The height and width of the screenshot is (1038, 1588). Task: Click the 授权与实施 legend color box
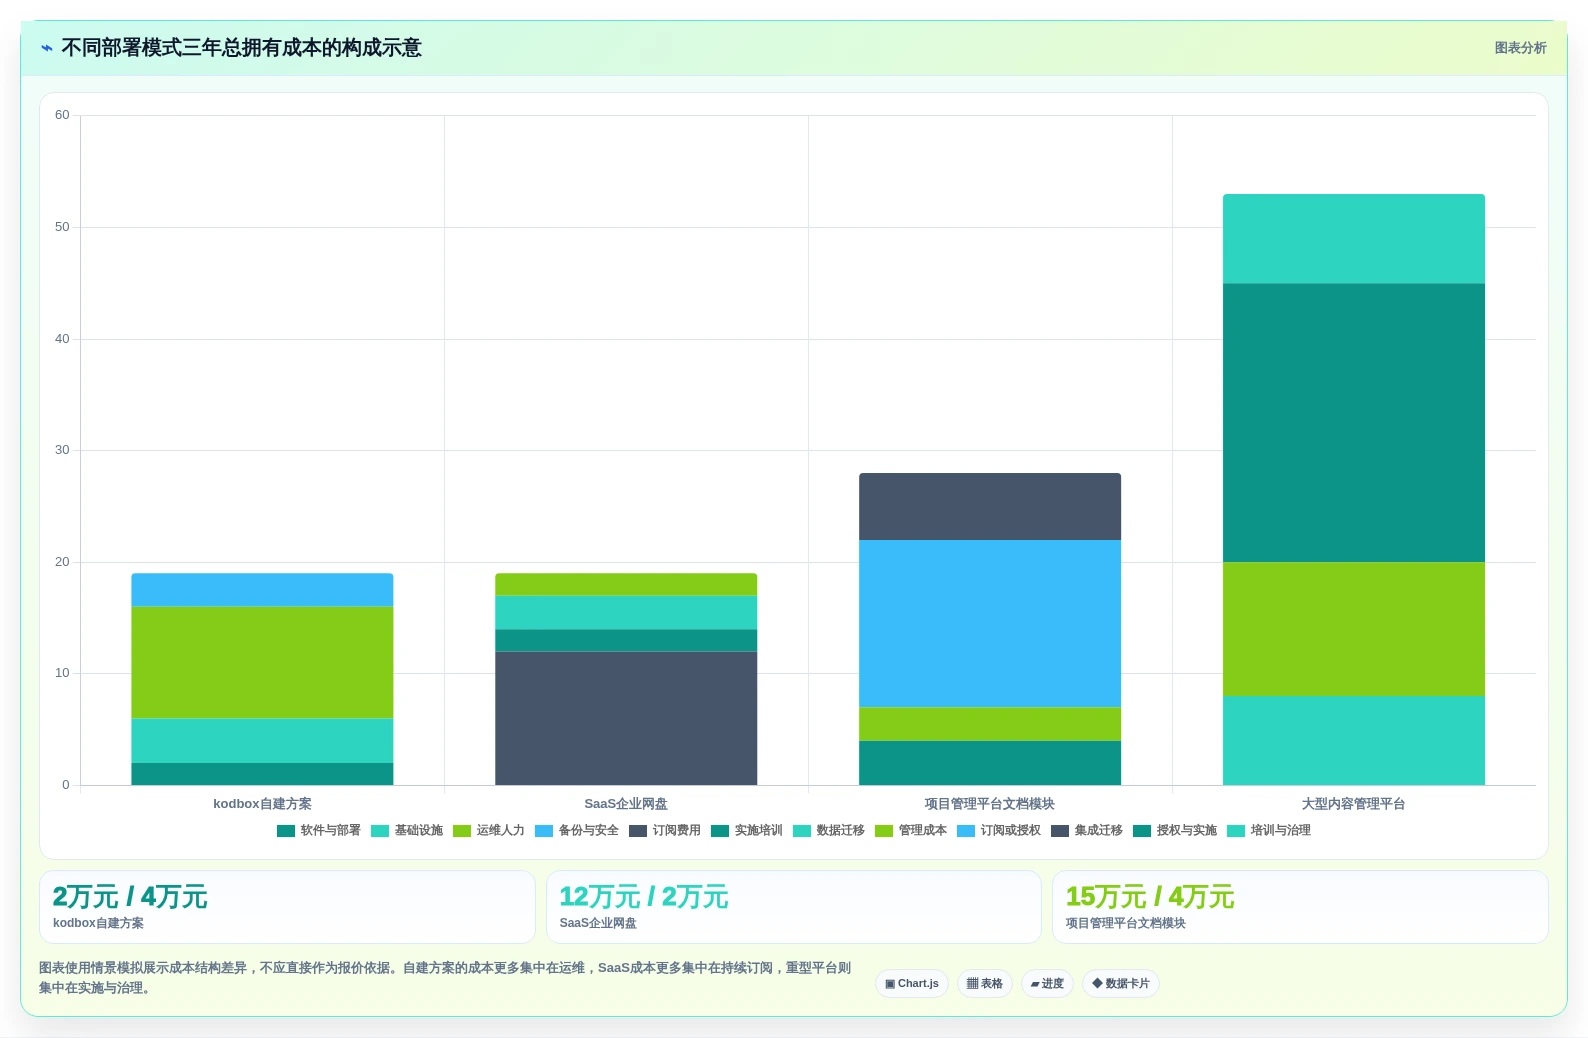pos(1142,831)
